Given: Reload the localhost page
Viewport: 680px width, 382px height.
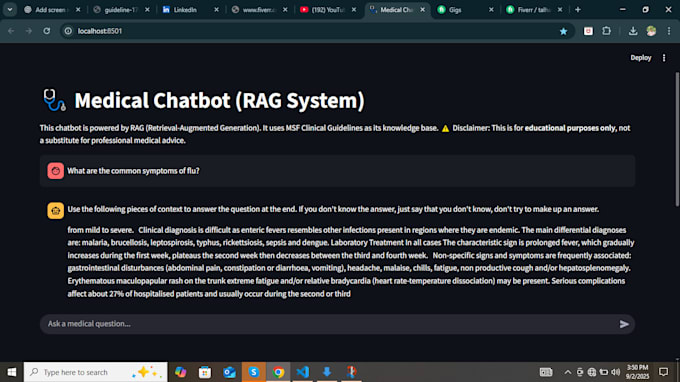Looking at the screenshot, I should tap(46, 31).
